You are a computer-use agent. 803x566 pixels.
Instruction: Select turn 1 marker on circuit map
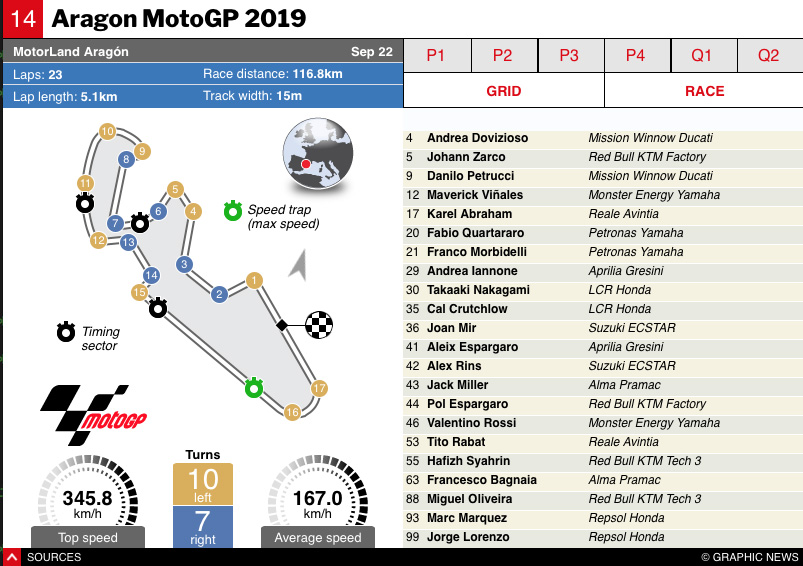point(255,280)
